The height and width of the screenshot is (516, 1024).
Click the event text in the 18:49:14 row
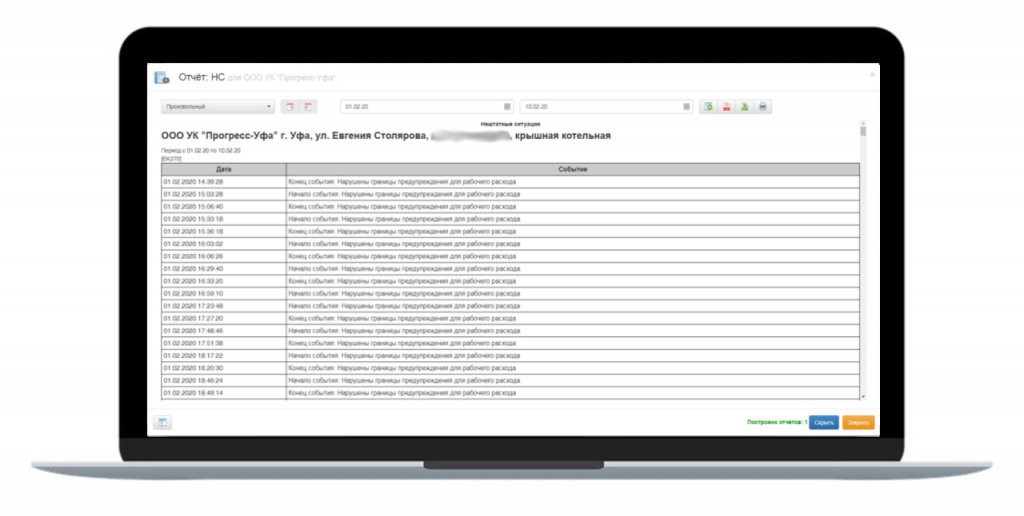pyautogui.click(x=402, y=393)
